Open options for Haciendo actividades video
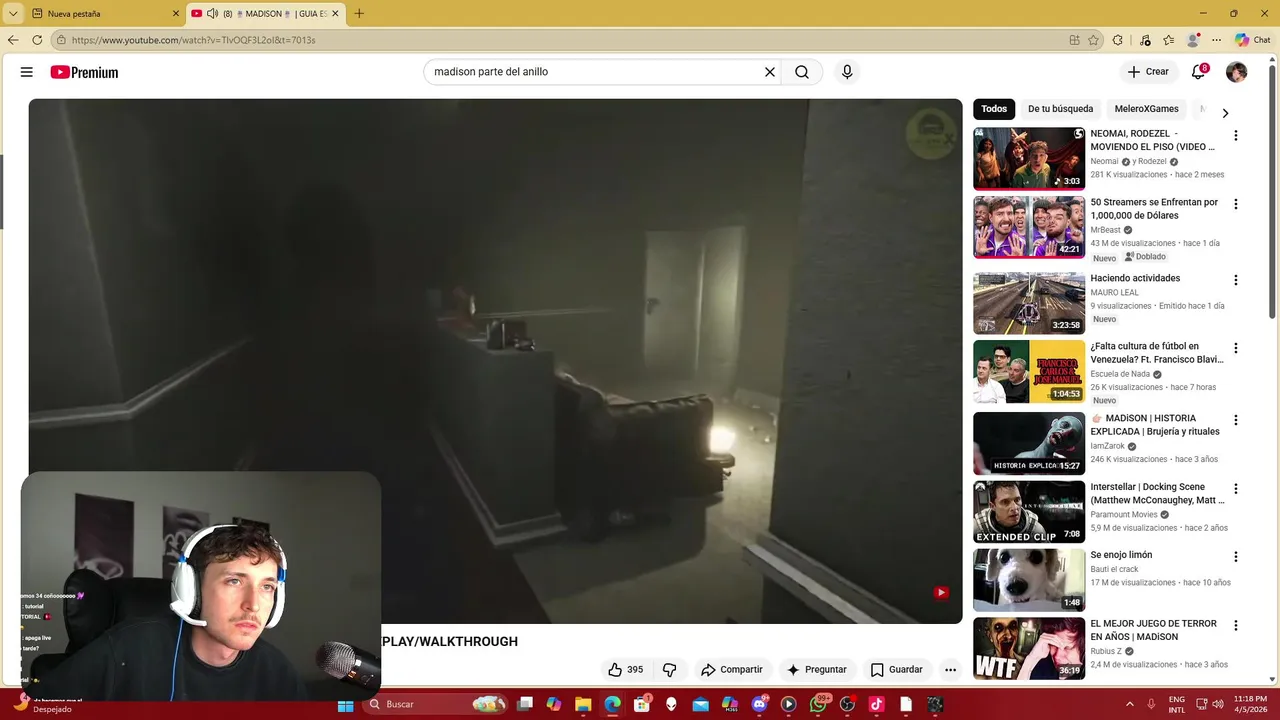Screen dimensions: 1280x720 tap(1235, 280)
